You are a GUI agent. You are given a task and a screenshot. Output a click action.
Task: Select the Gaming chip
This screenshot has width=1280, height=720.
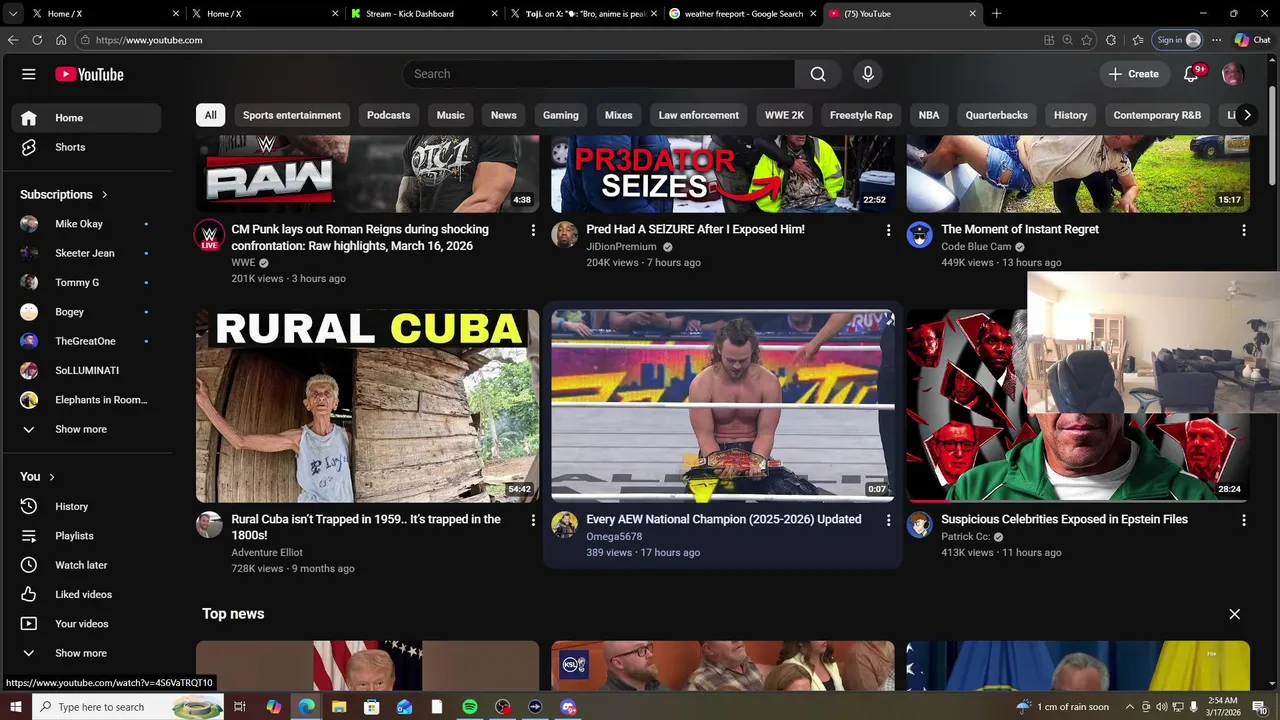[561, 115]
